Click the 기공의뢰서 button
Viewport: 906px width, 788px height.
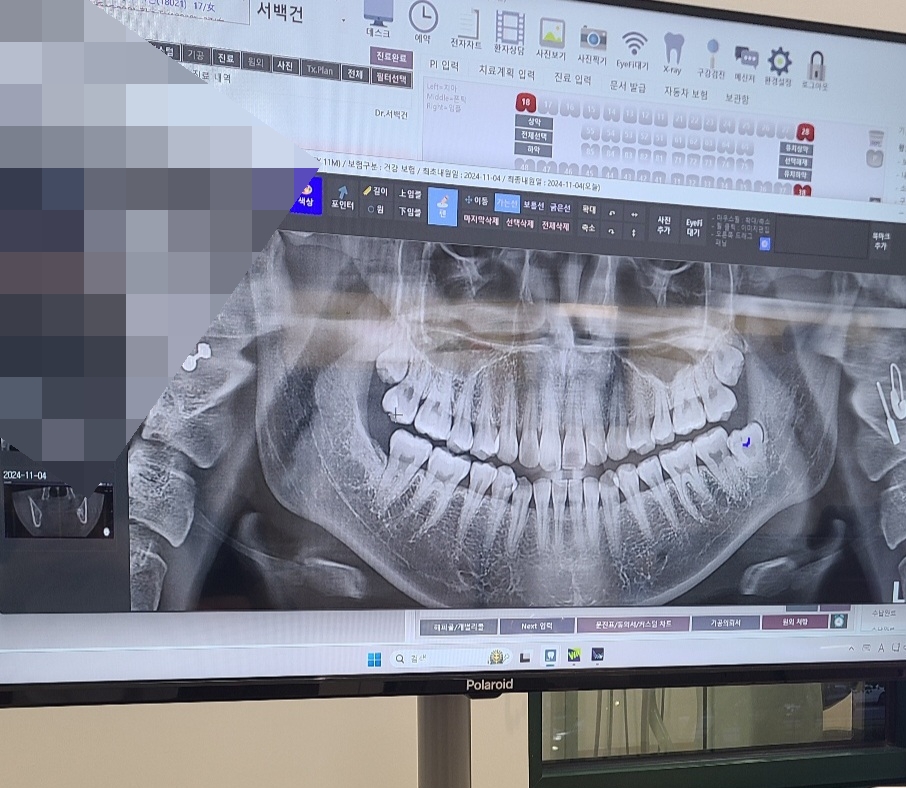(725, 623)
